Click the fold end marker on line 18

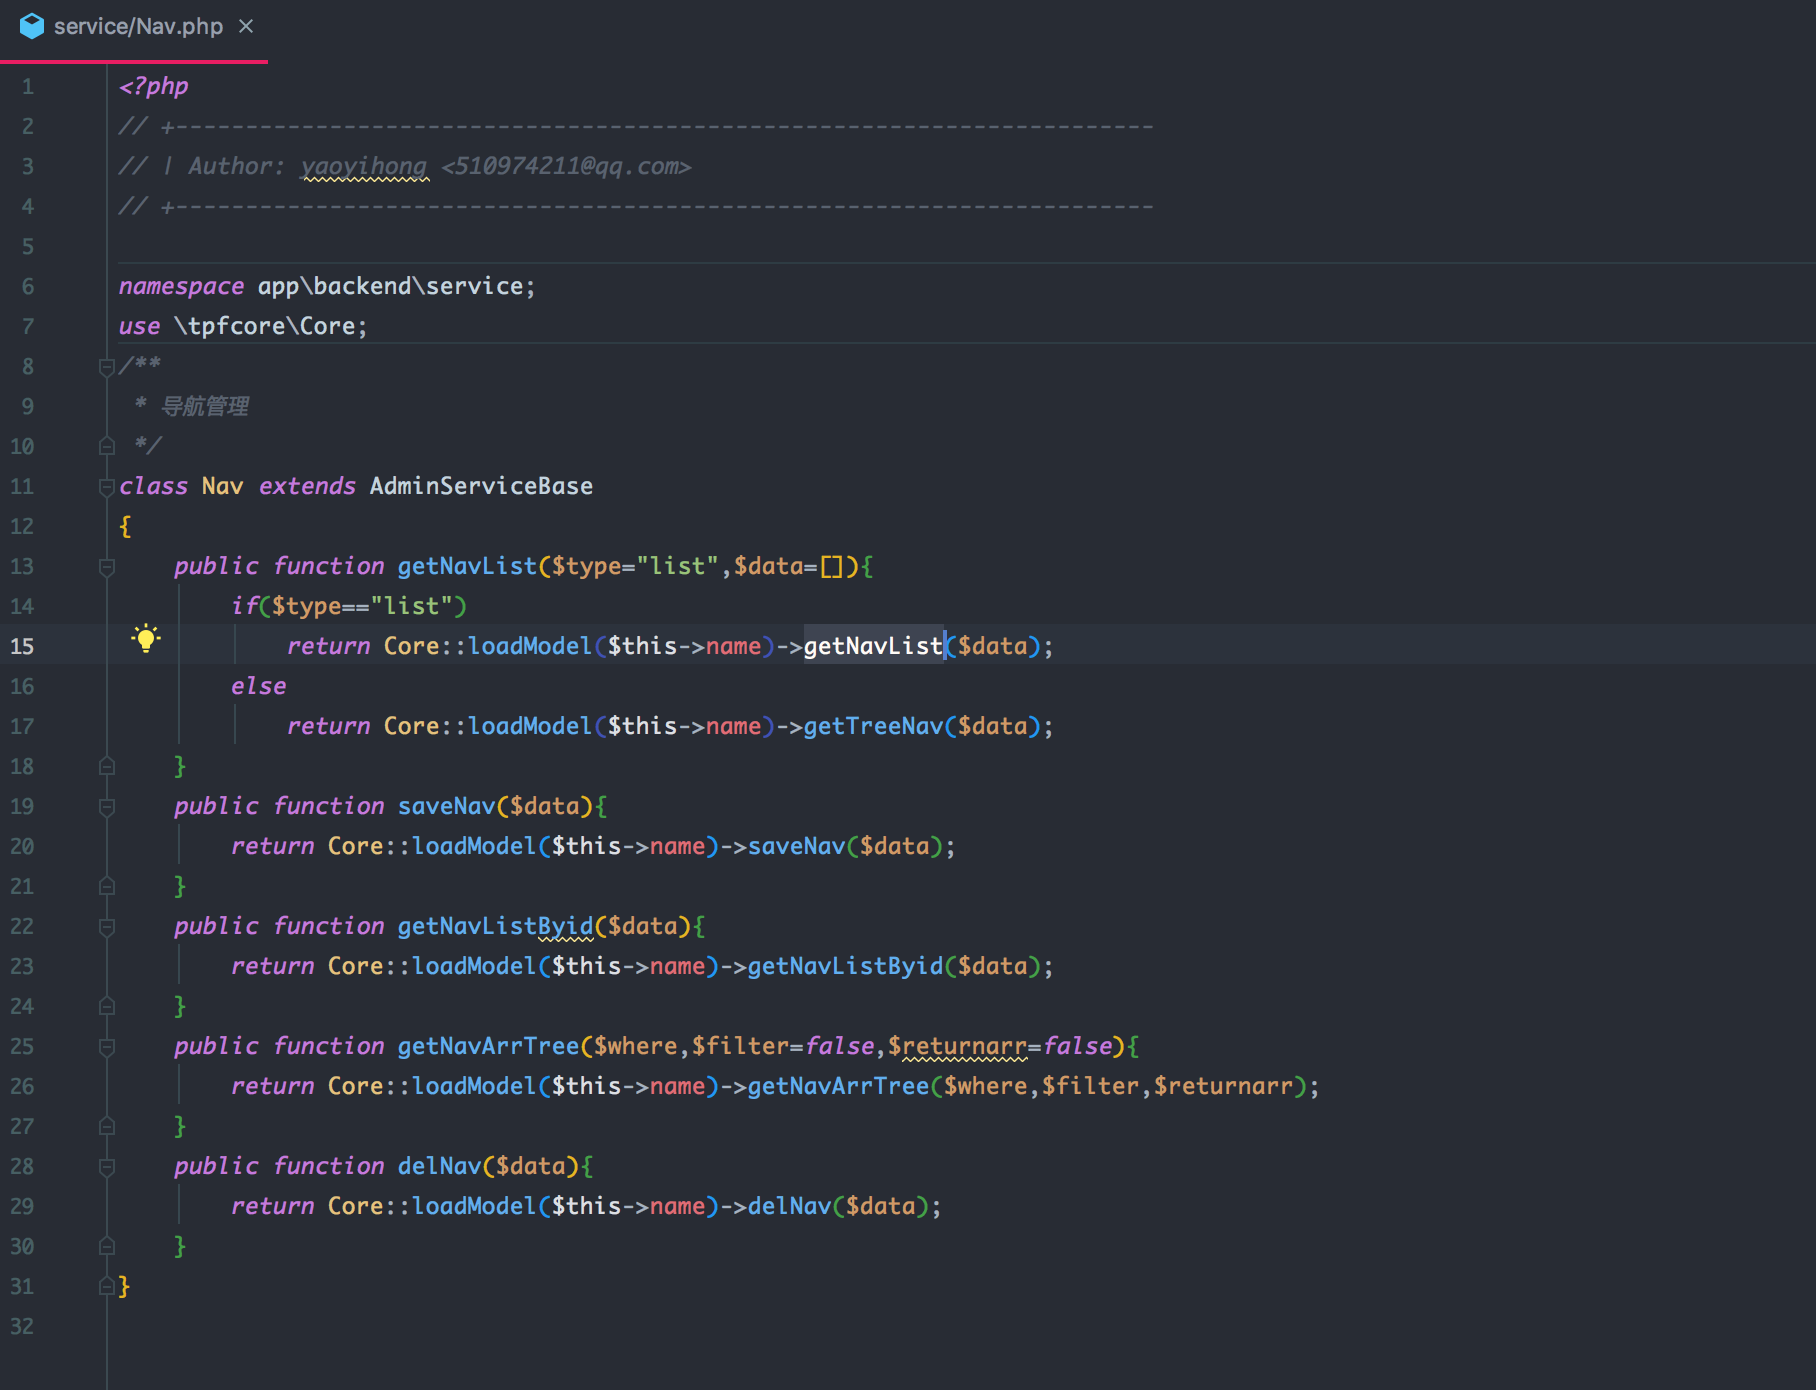pos(107,766)
